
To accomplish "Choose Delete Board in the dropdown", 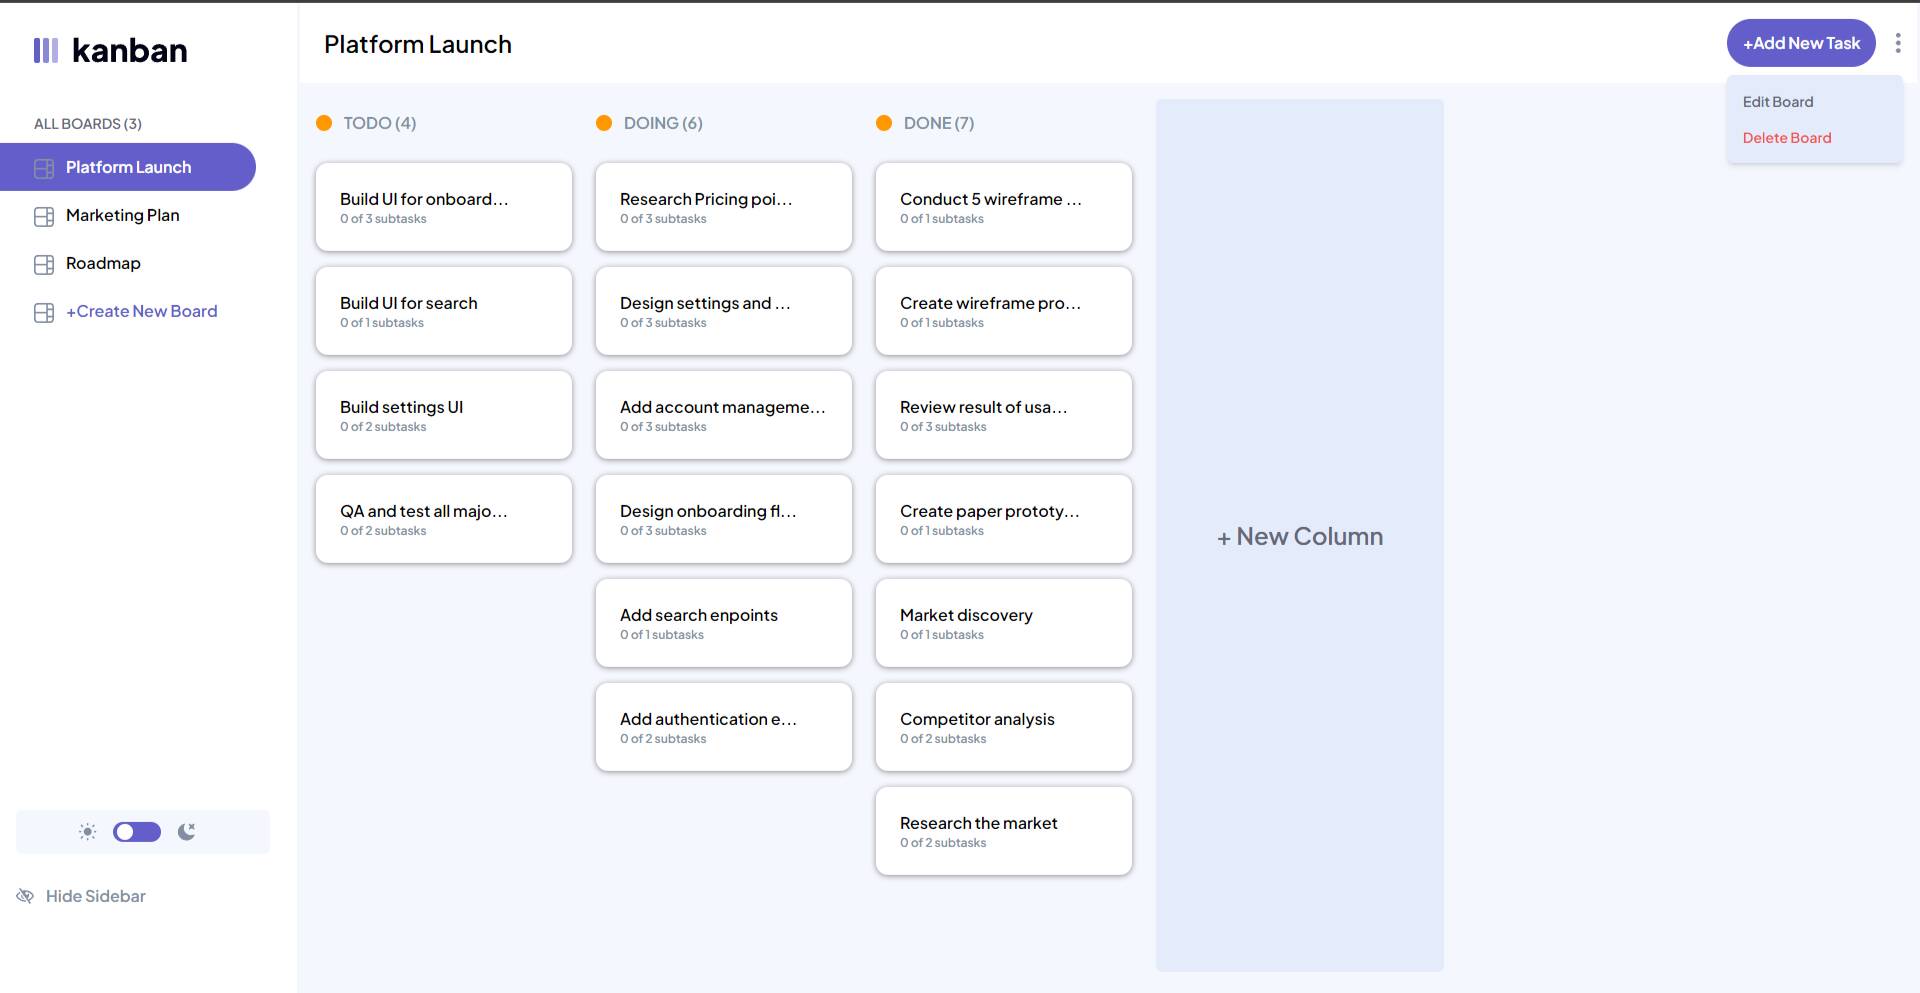I will point(1787,138).
